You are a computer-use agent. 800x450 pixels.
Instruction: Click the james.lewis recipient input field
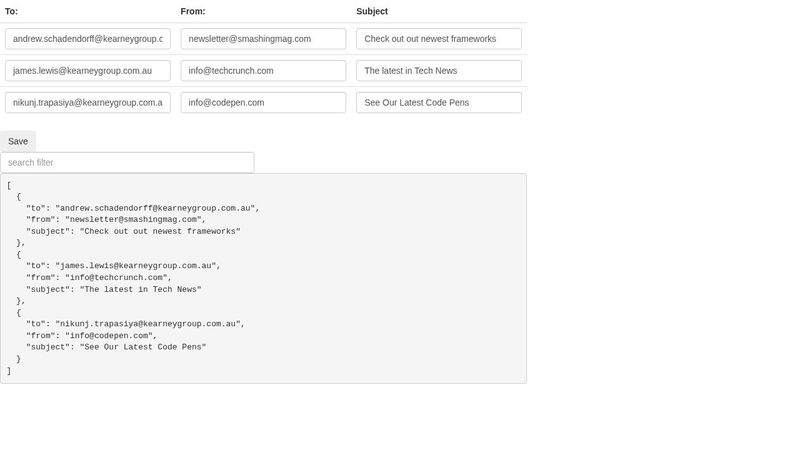[88, 71]
